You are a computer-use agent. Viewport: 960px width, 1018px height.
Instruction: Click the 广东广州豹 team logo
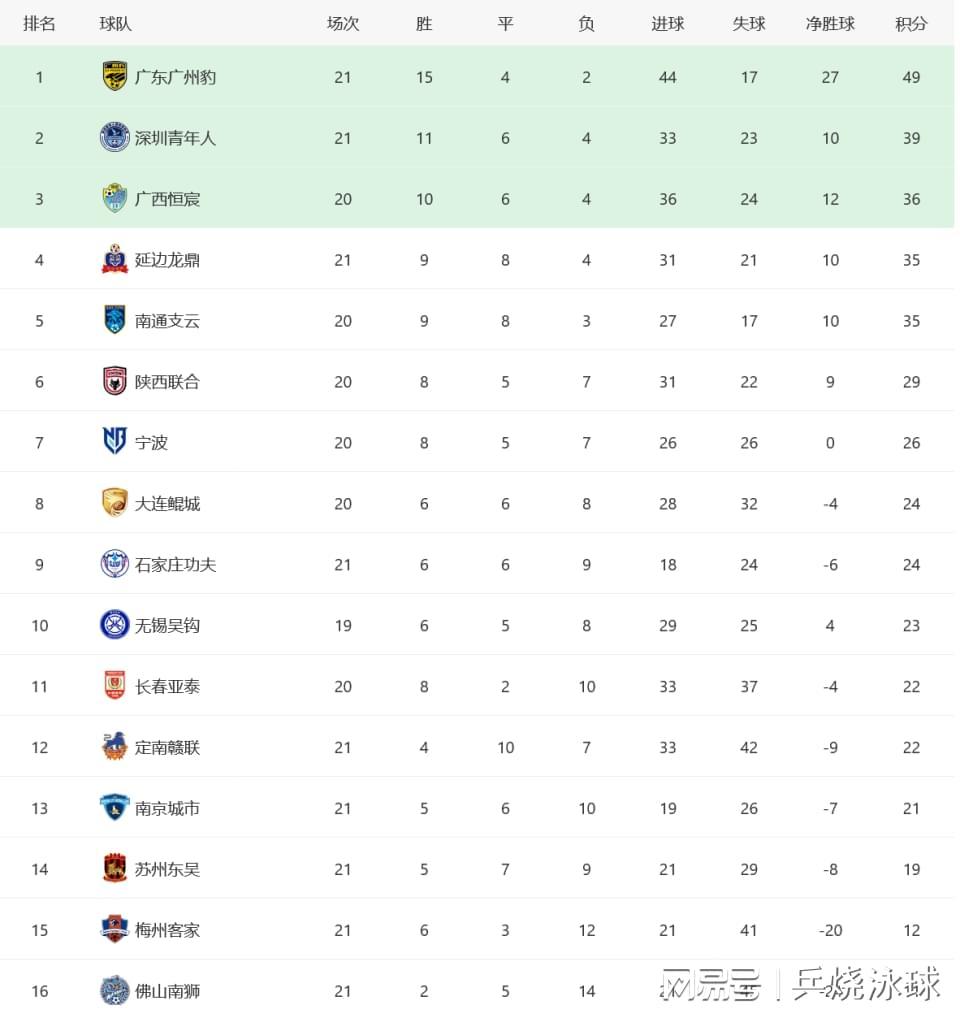tap(115, 77)
